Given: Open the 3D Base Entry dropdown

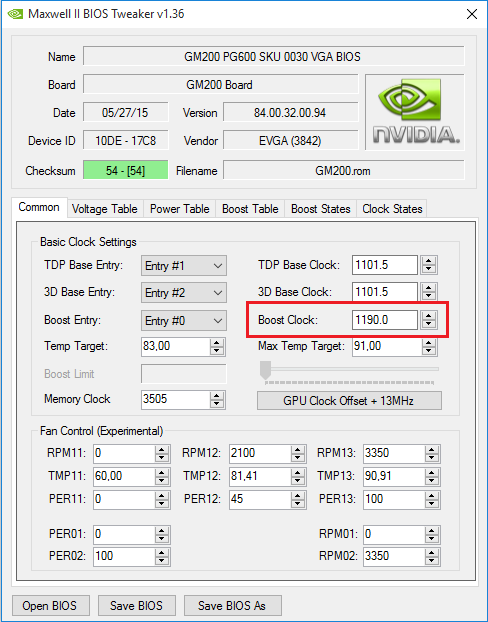Looking at the screenshot, I should 184,293.
